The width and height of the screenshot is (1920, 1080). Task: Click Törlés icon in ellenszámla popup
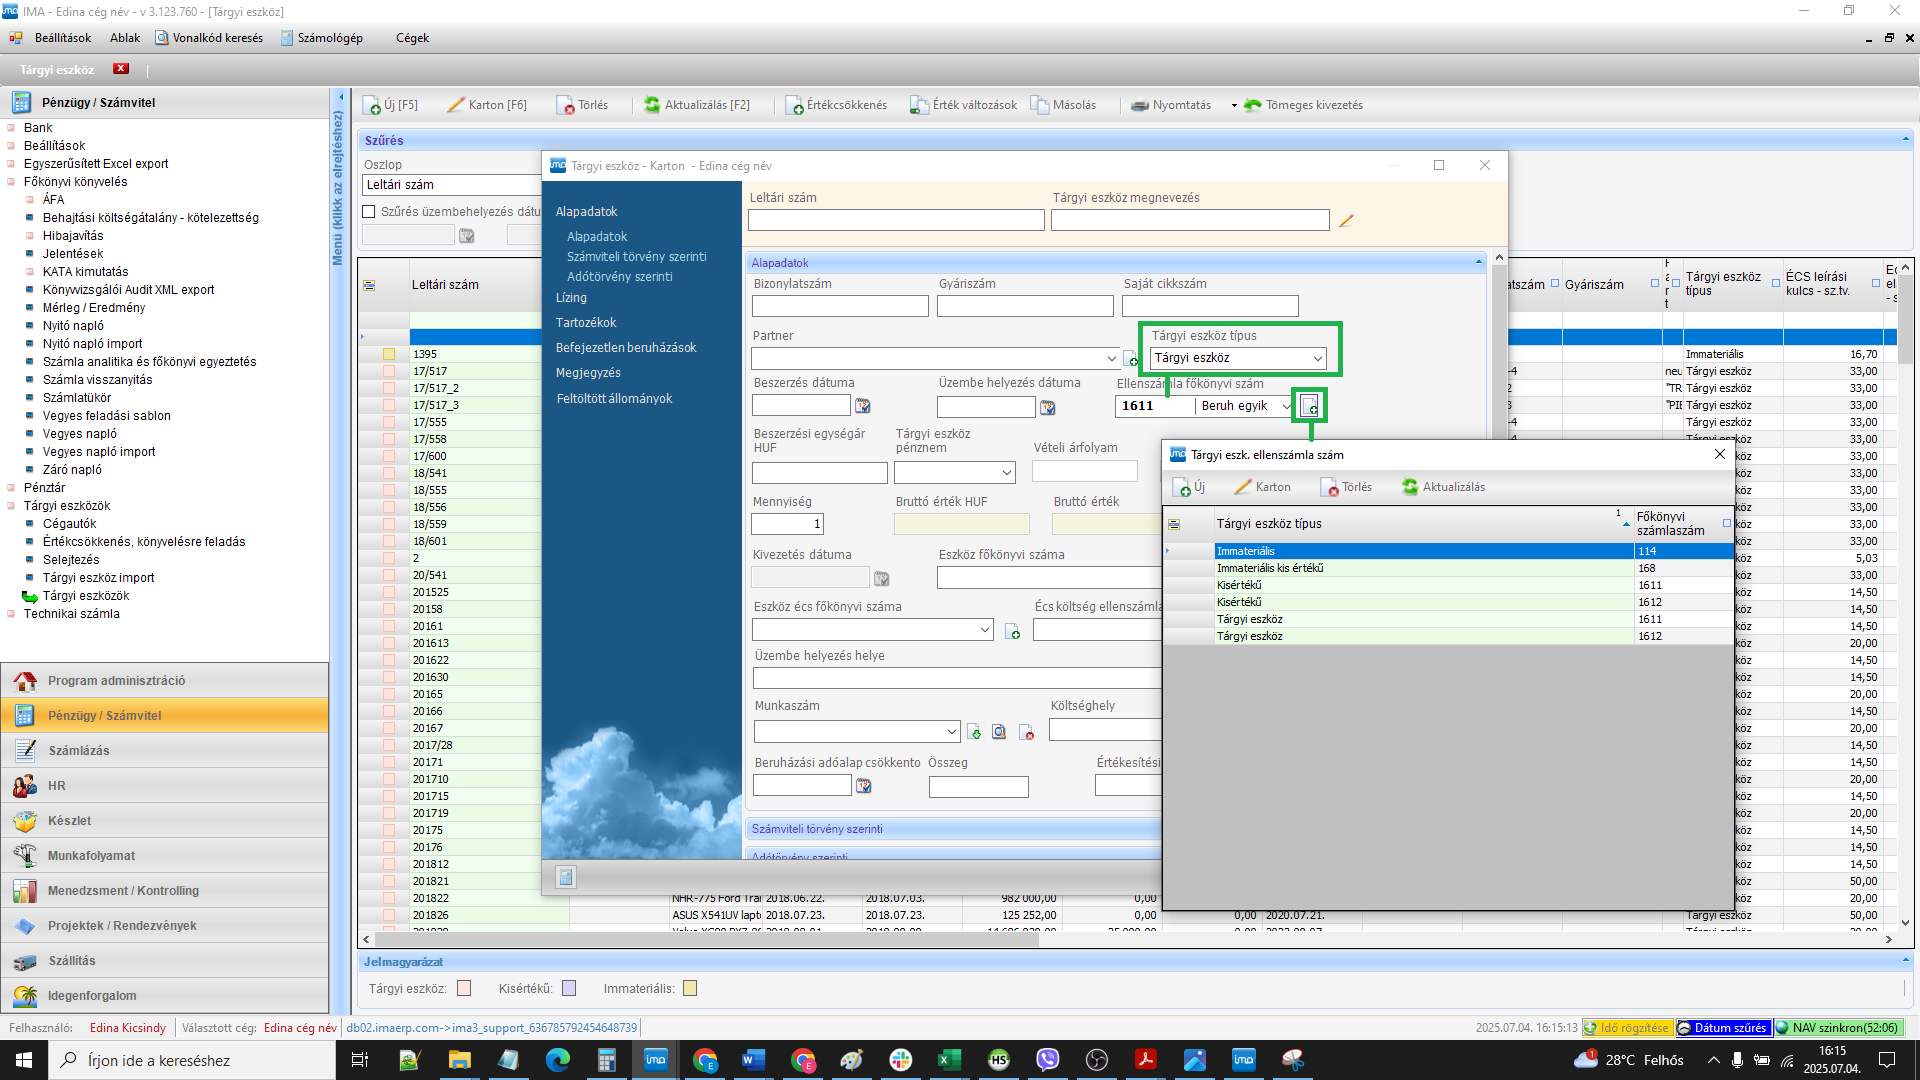click(1329, 487)
